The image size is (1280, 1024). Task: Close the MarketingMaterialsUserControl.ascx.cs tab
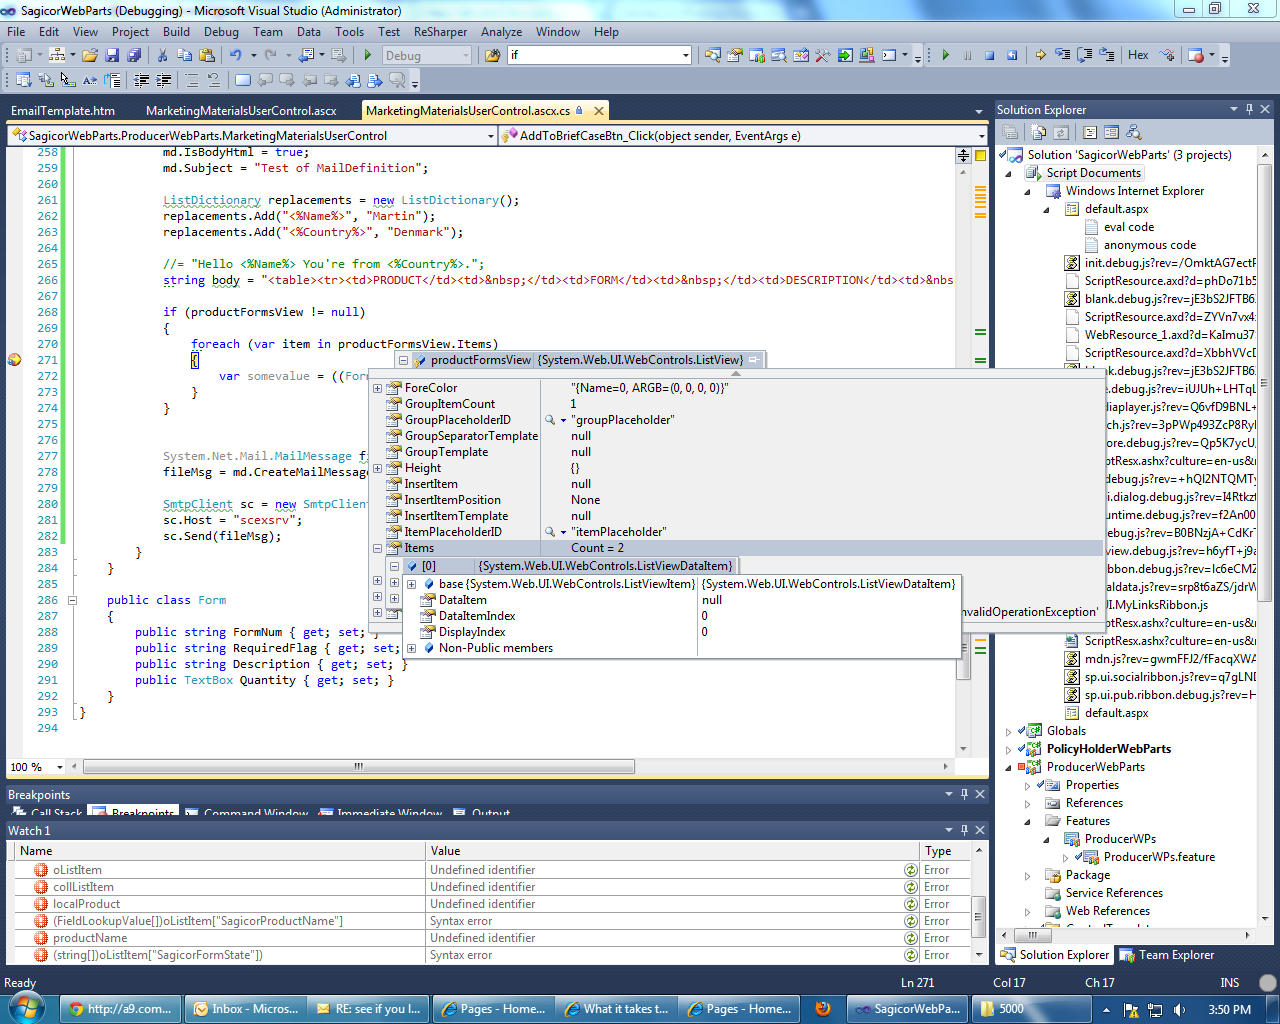point(599,111)
